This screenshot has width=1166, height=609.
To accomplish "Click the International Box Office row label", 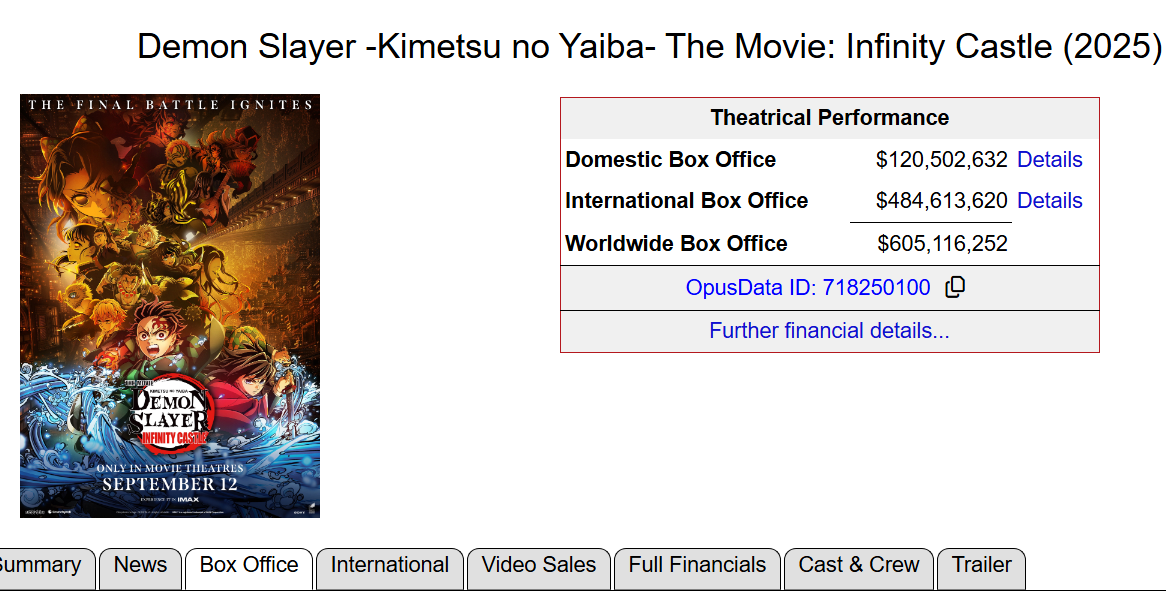I will tap(686, 201).
